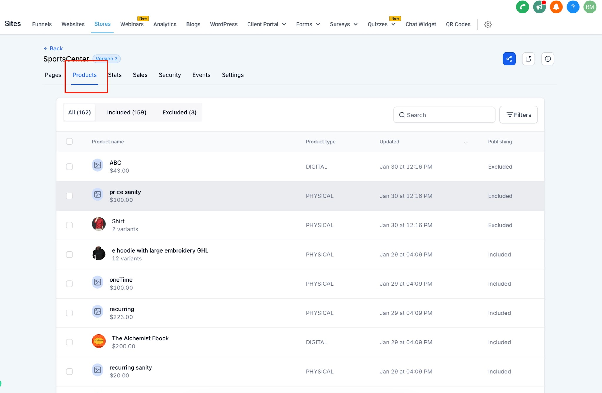Switch to the Products tab
Screen dimensions: 602x393
[84, 75]
